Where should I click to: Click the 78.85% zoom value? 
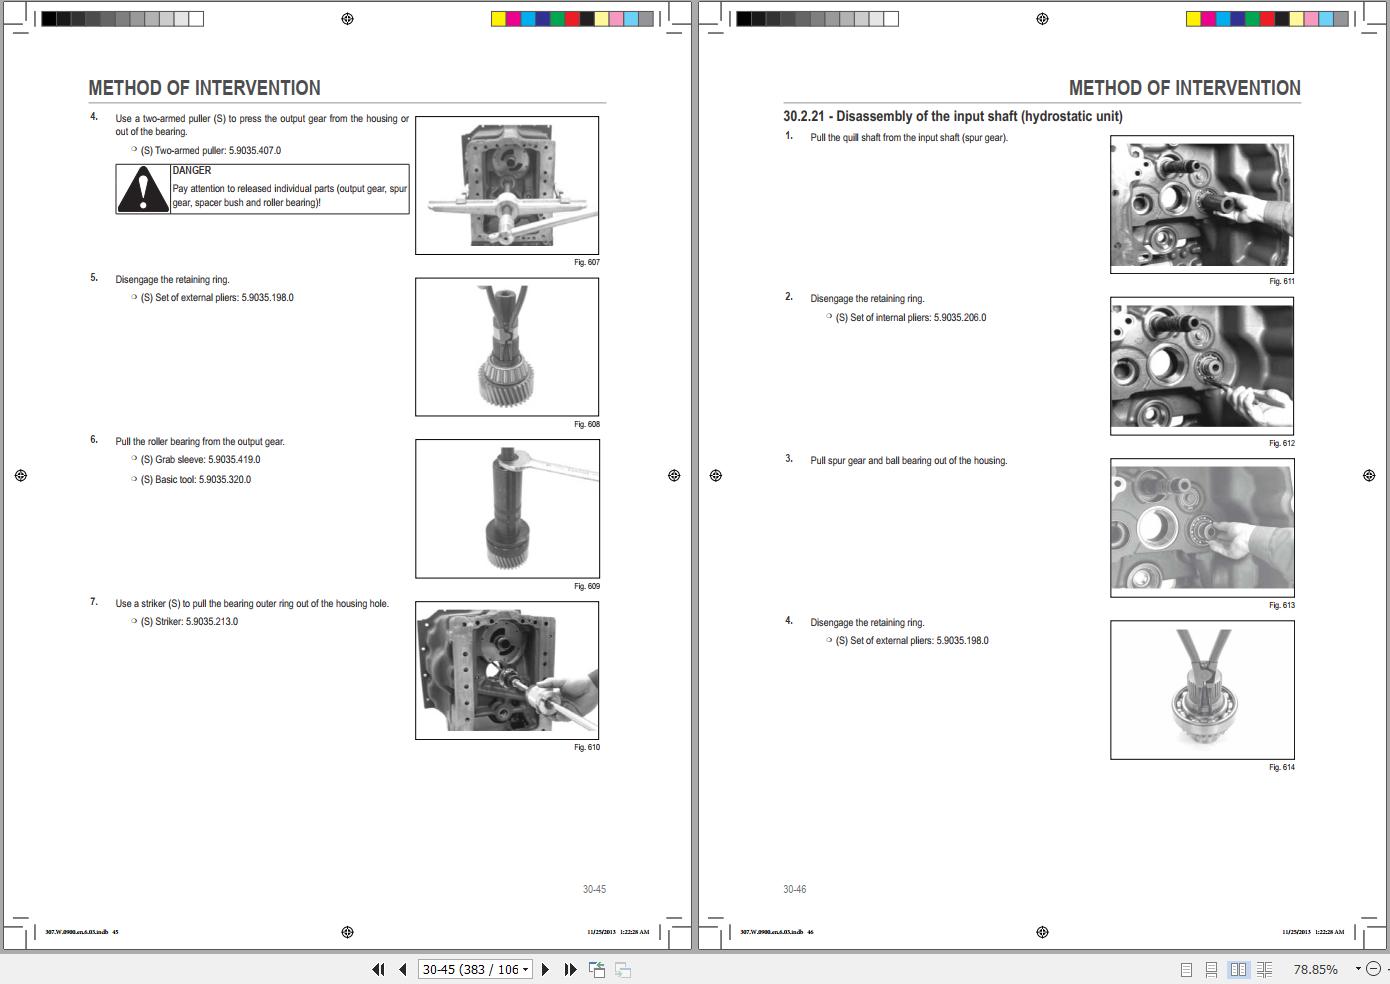click(1315, 969)
